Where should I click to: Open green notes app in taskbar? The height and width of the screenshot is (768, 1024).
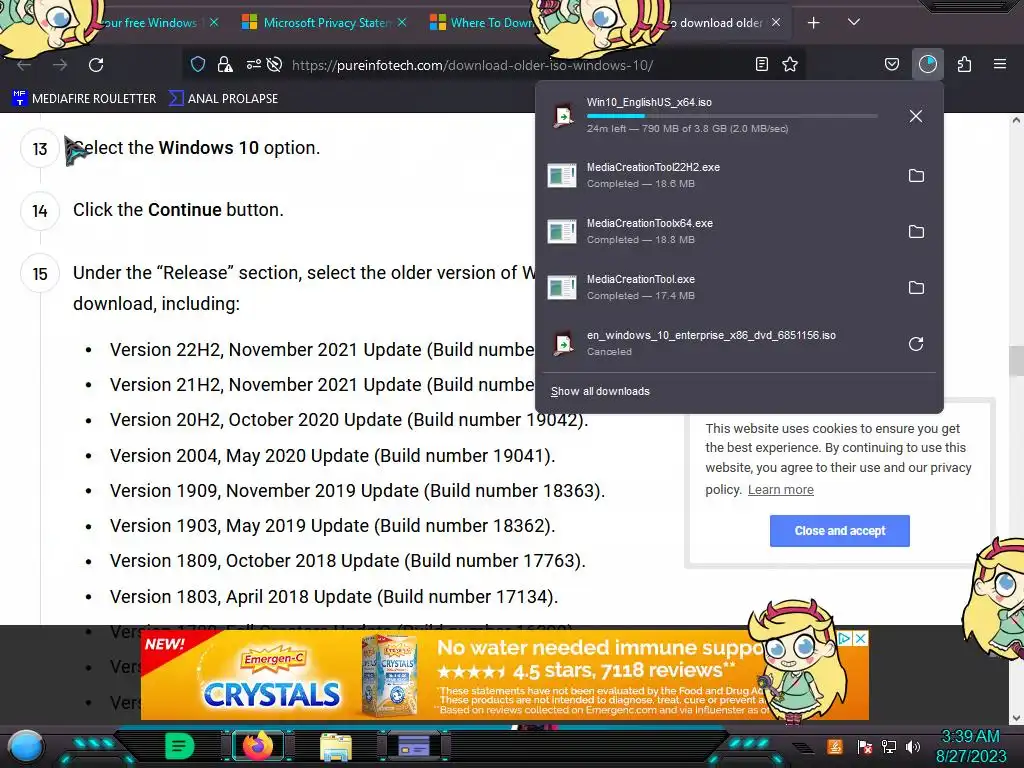[179, 746]
